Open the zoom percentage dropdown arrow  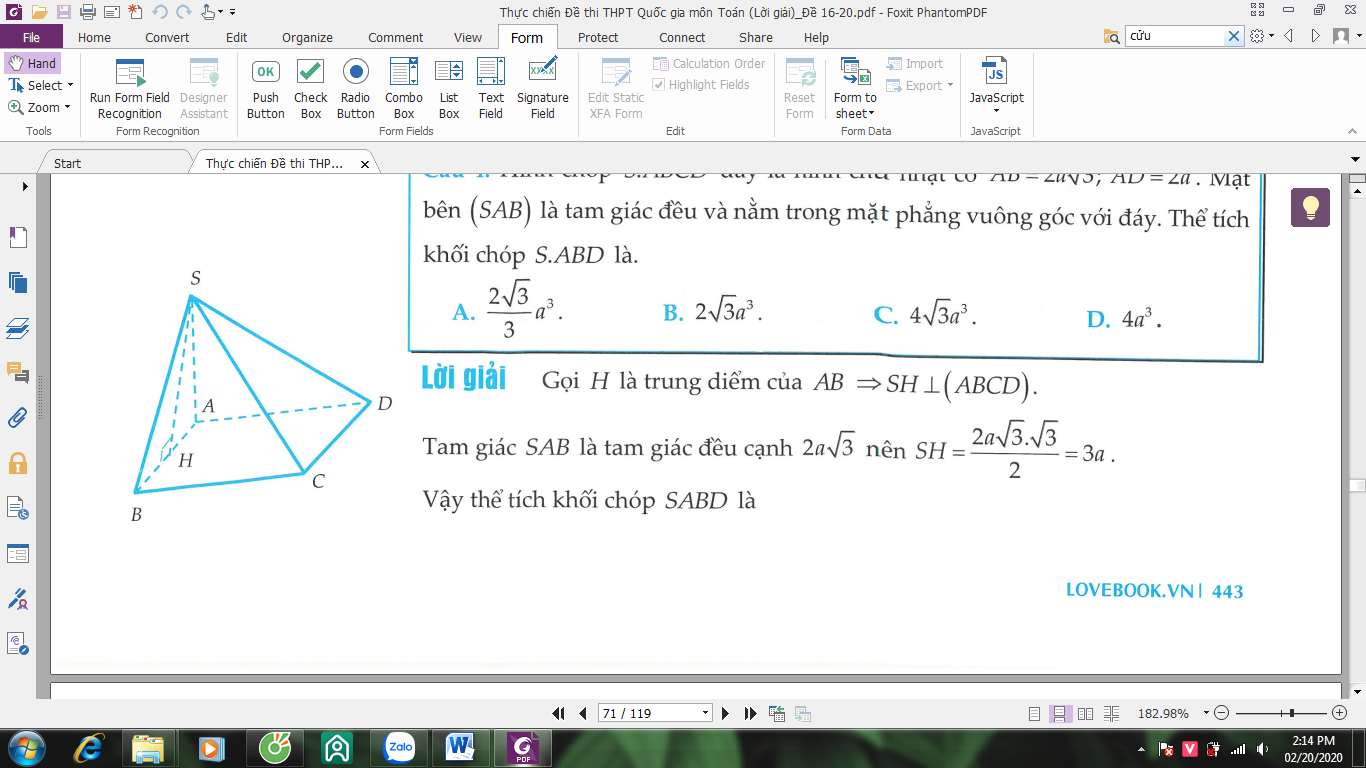pyautogui.click(x=1206, y=713)
